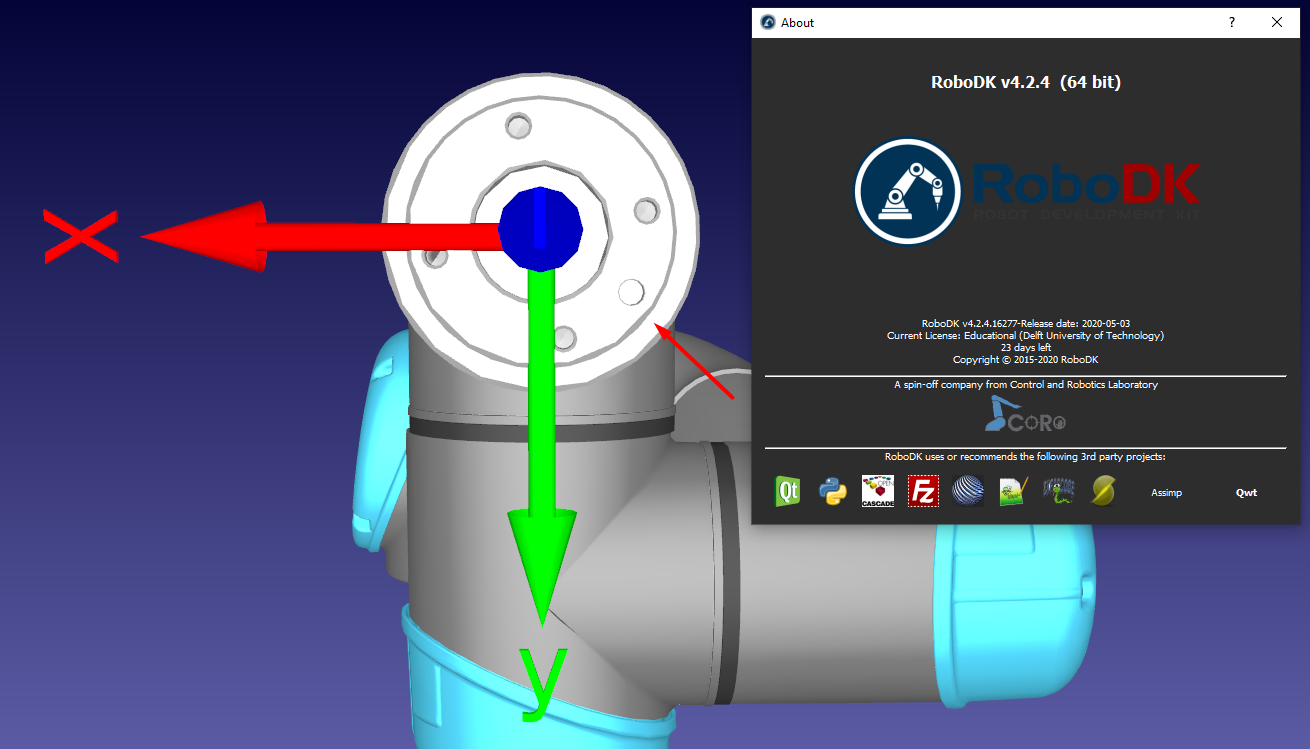The image size is (1310, 749).
Task: Open the Open CASCADE project icon
Action: [x=877, y=491]
